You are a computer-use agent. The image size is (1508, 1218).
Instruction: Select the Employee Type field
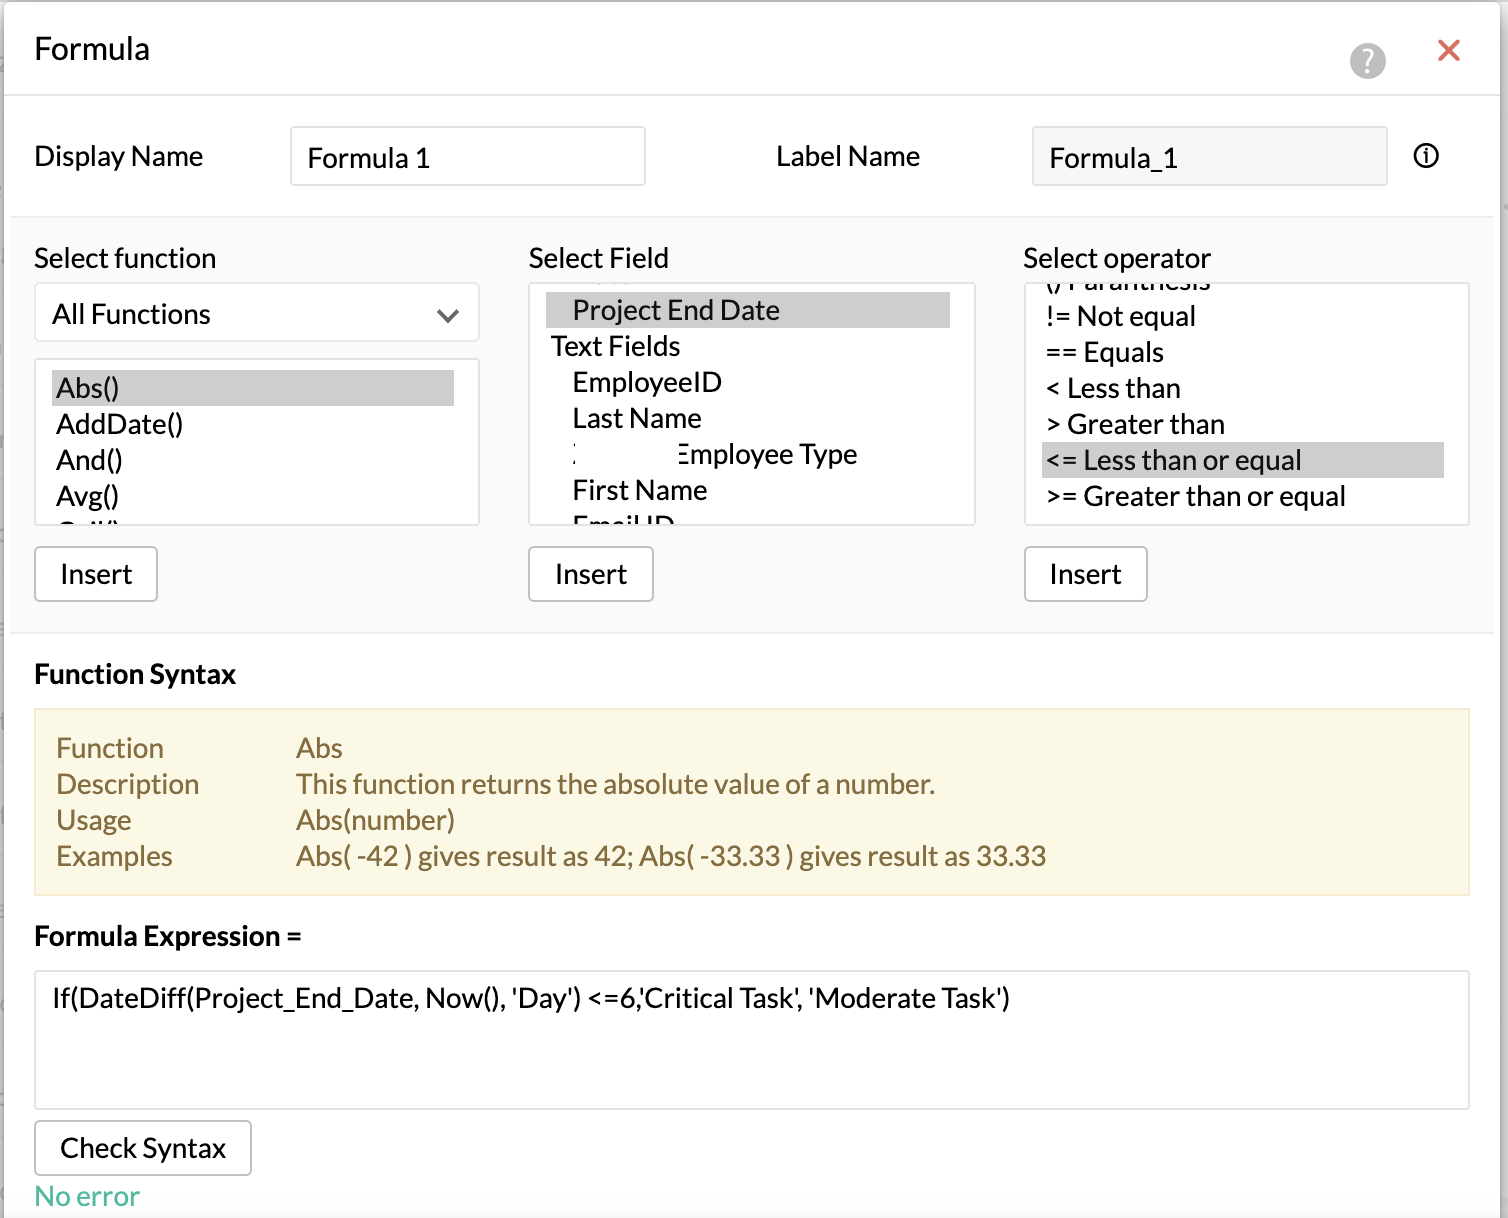click(x=748, y=454)
